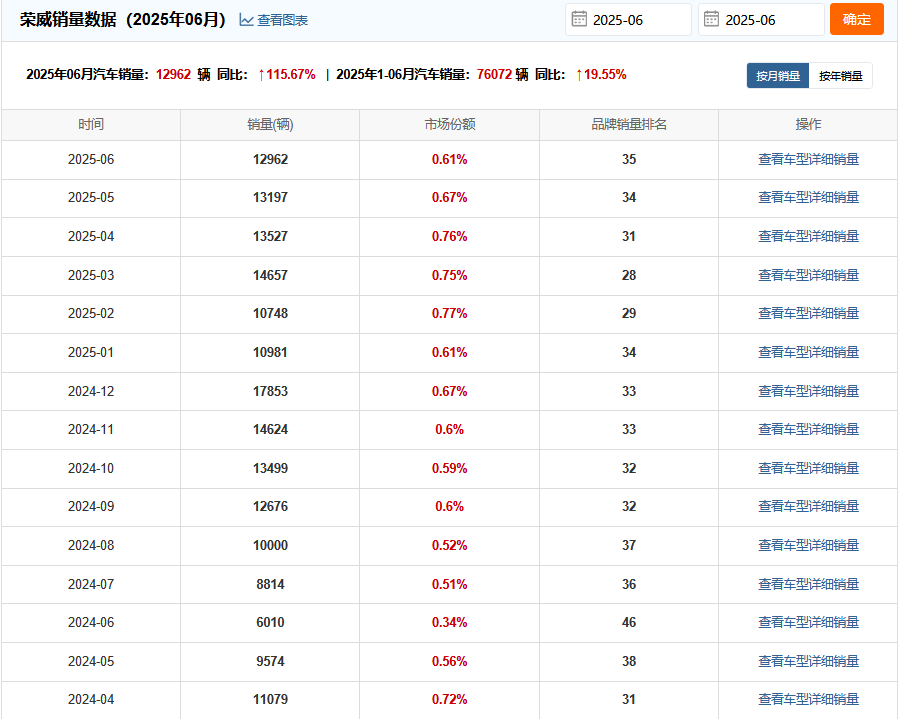Open 查看车型详细销量 for the 2024-05 row
899x719 pixels.
click(x=808, y=661)
